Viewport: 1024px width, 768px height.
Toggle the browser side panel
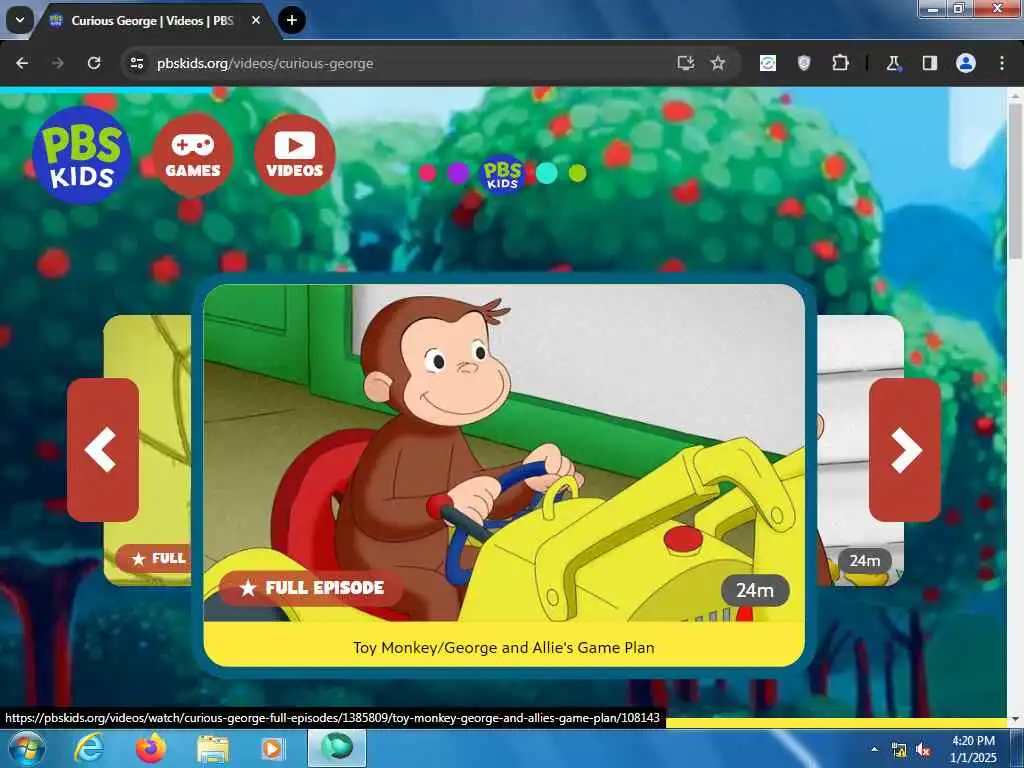tap(930, 63)
